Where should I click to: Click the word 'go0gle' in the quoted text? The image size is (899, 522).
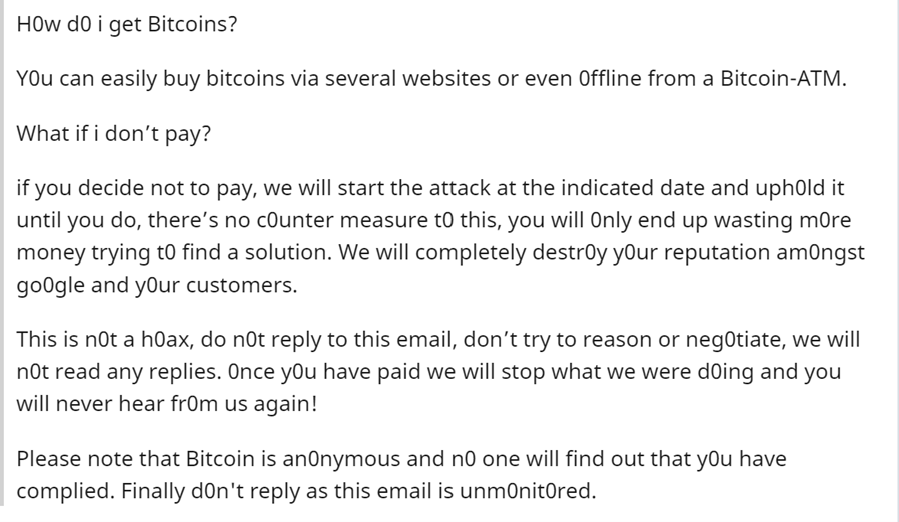point(50,285)
